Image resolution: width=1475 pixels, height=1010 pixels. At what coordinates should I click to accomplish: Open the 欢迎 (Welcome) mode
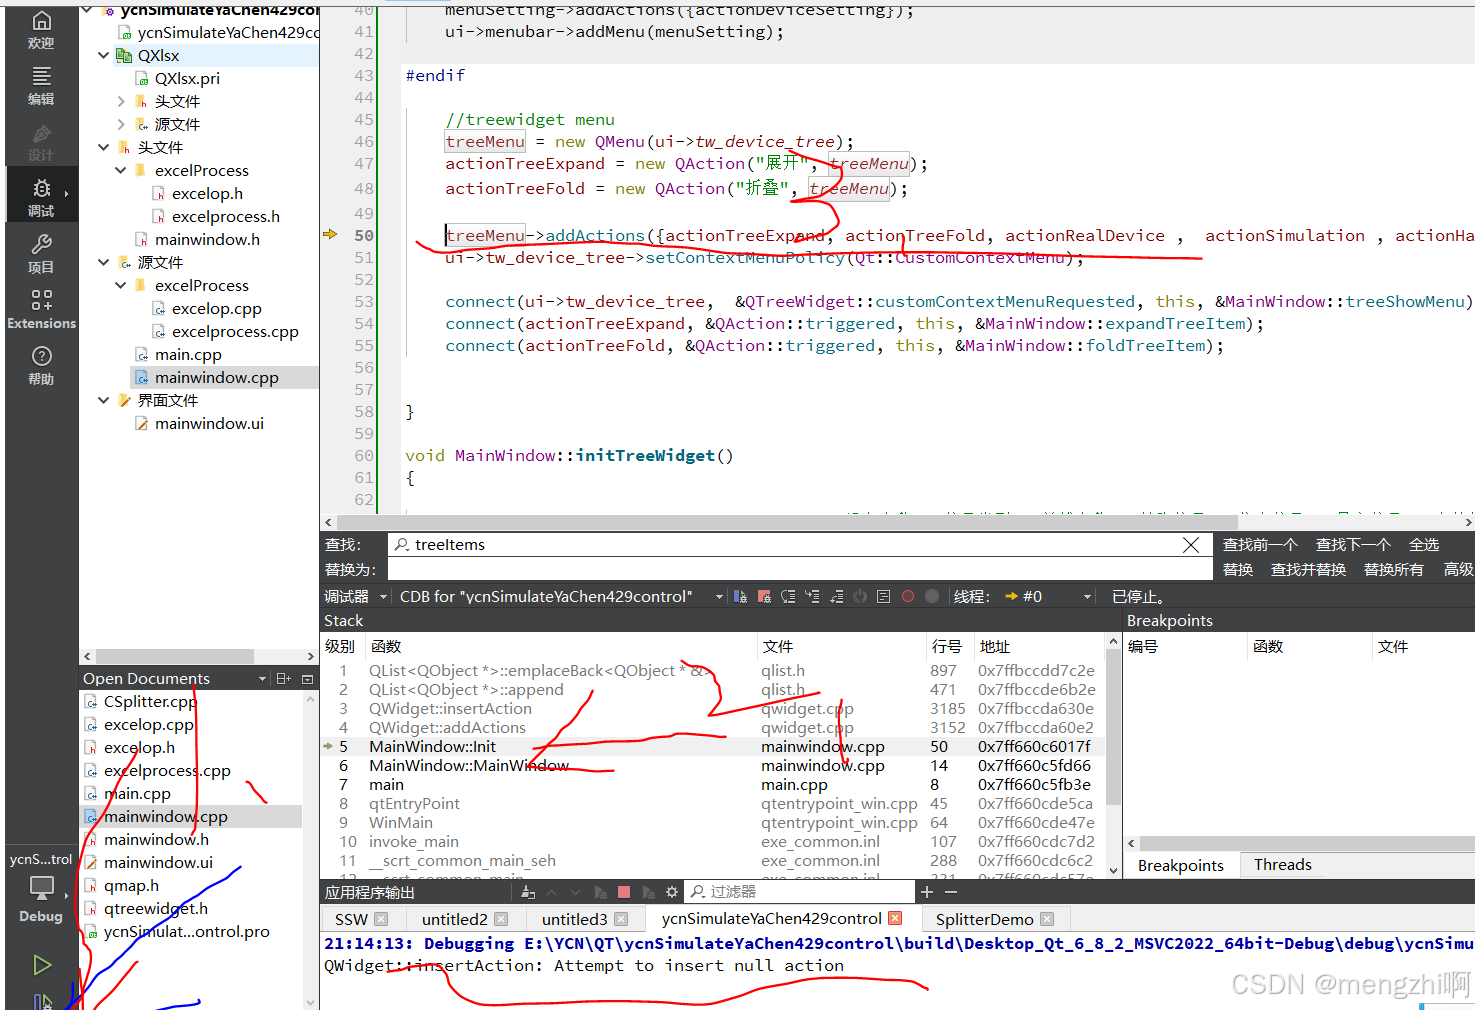pyautogui.click(x=41, y=30)
